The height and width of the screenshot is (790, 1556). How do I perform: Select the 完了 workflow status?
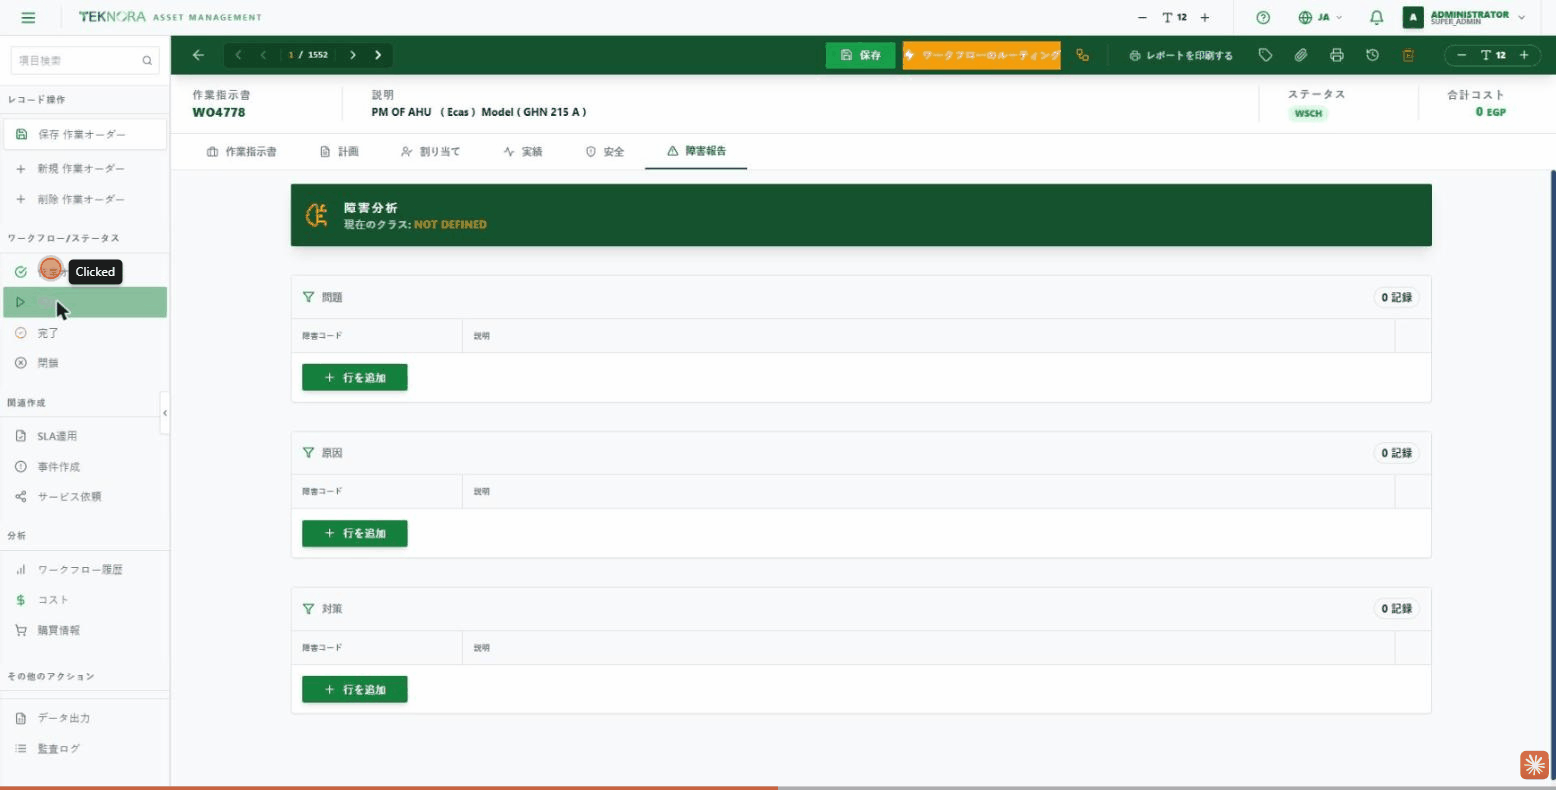click(84, 333)
